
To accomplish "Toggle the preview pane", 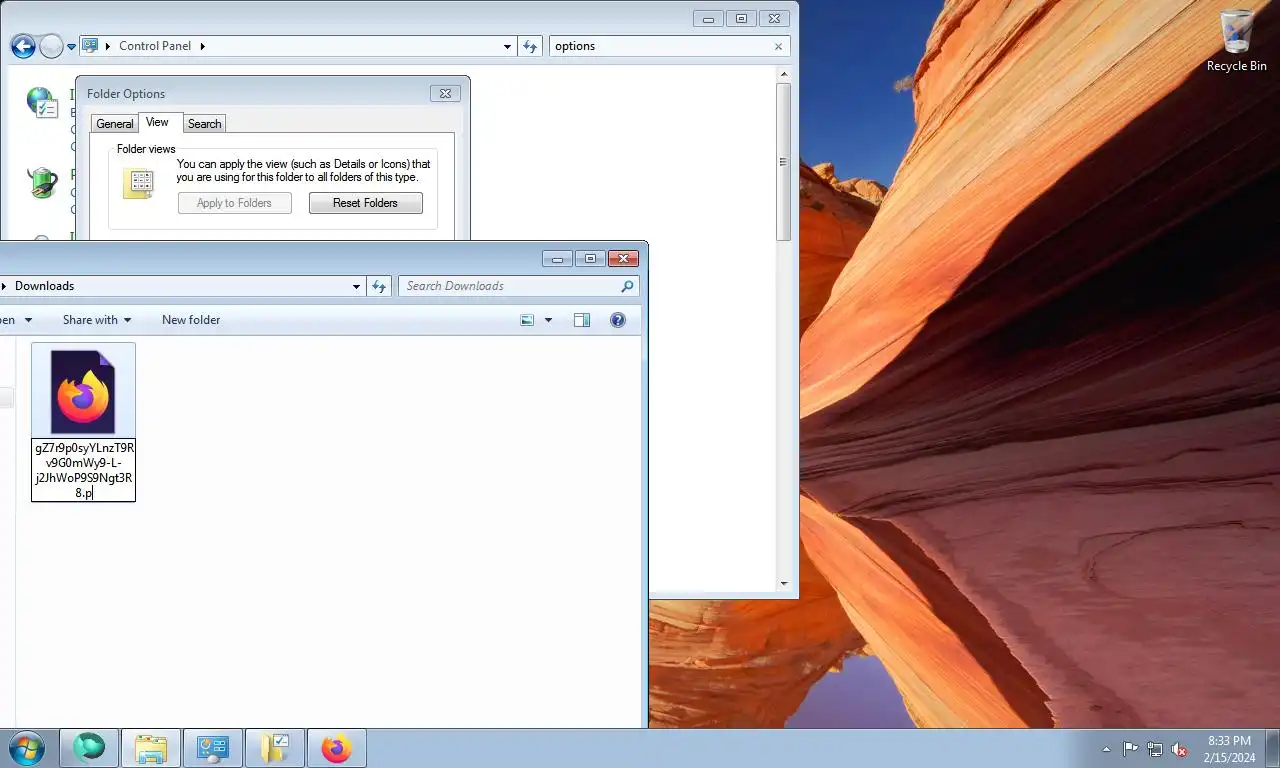I will pos(582,320).
